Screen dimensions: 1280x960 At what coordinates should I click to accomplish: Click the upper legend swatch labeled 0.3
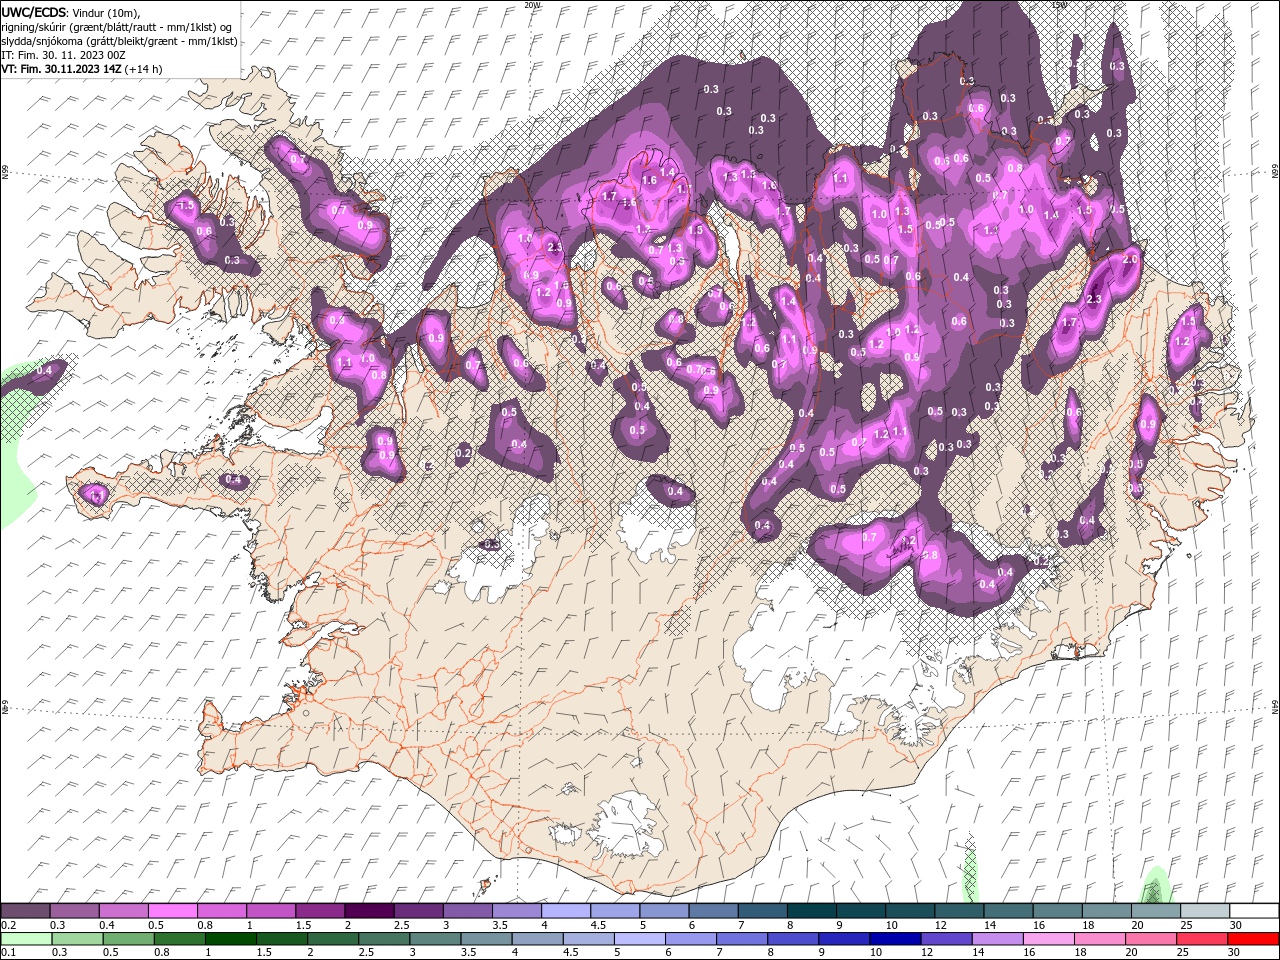point(74,910)
